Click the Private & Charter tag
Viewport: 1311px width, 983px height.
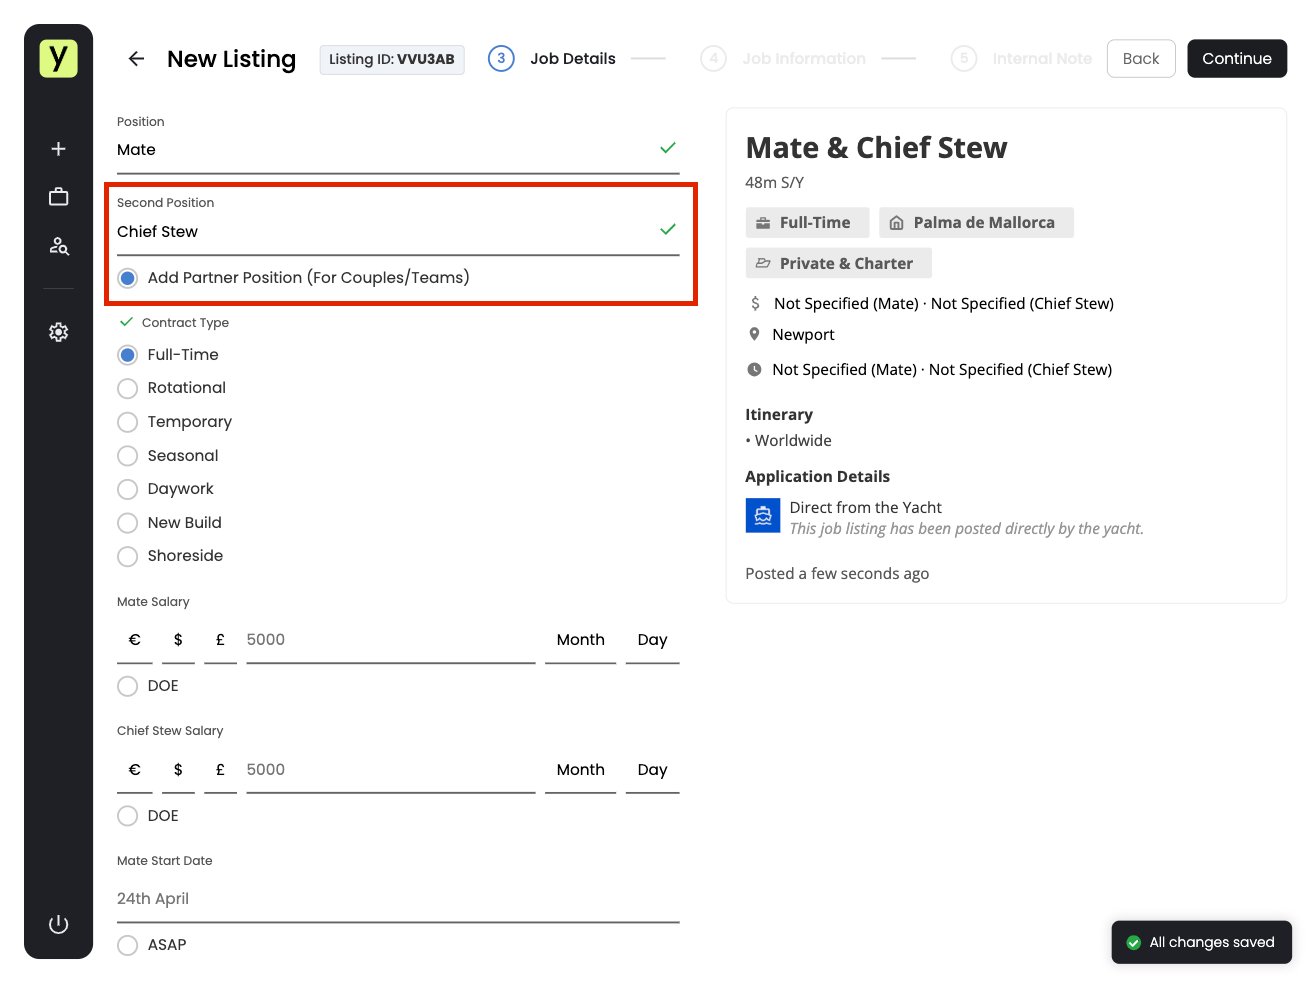pyautogui.click(x=838, y=263)
